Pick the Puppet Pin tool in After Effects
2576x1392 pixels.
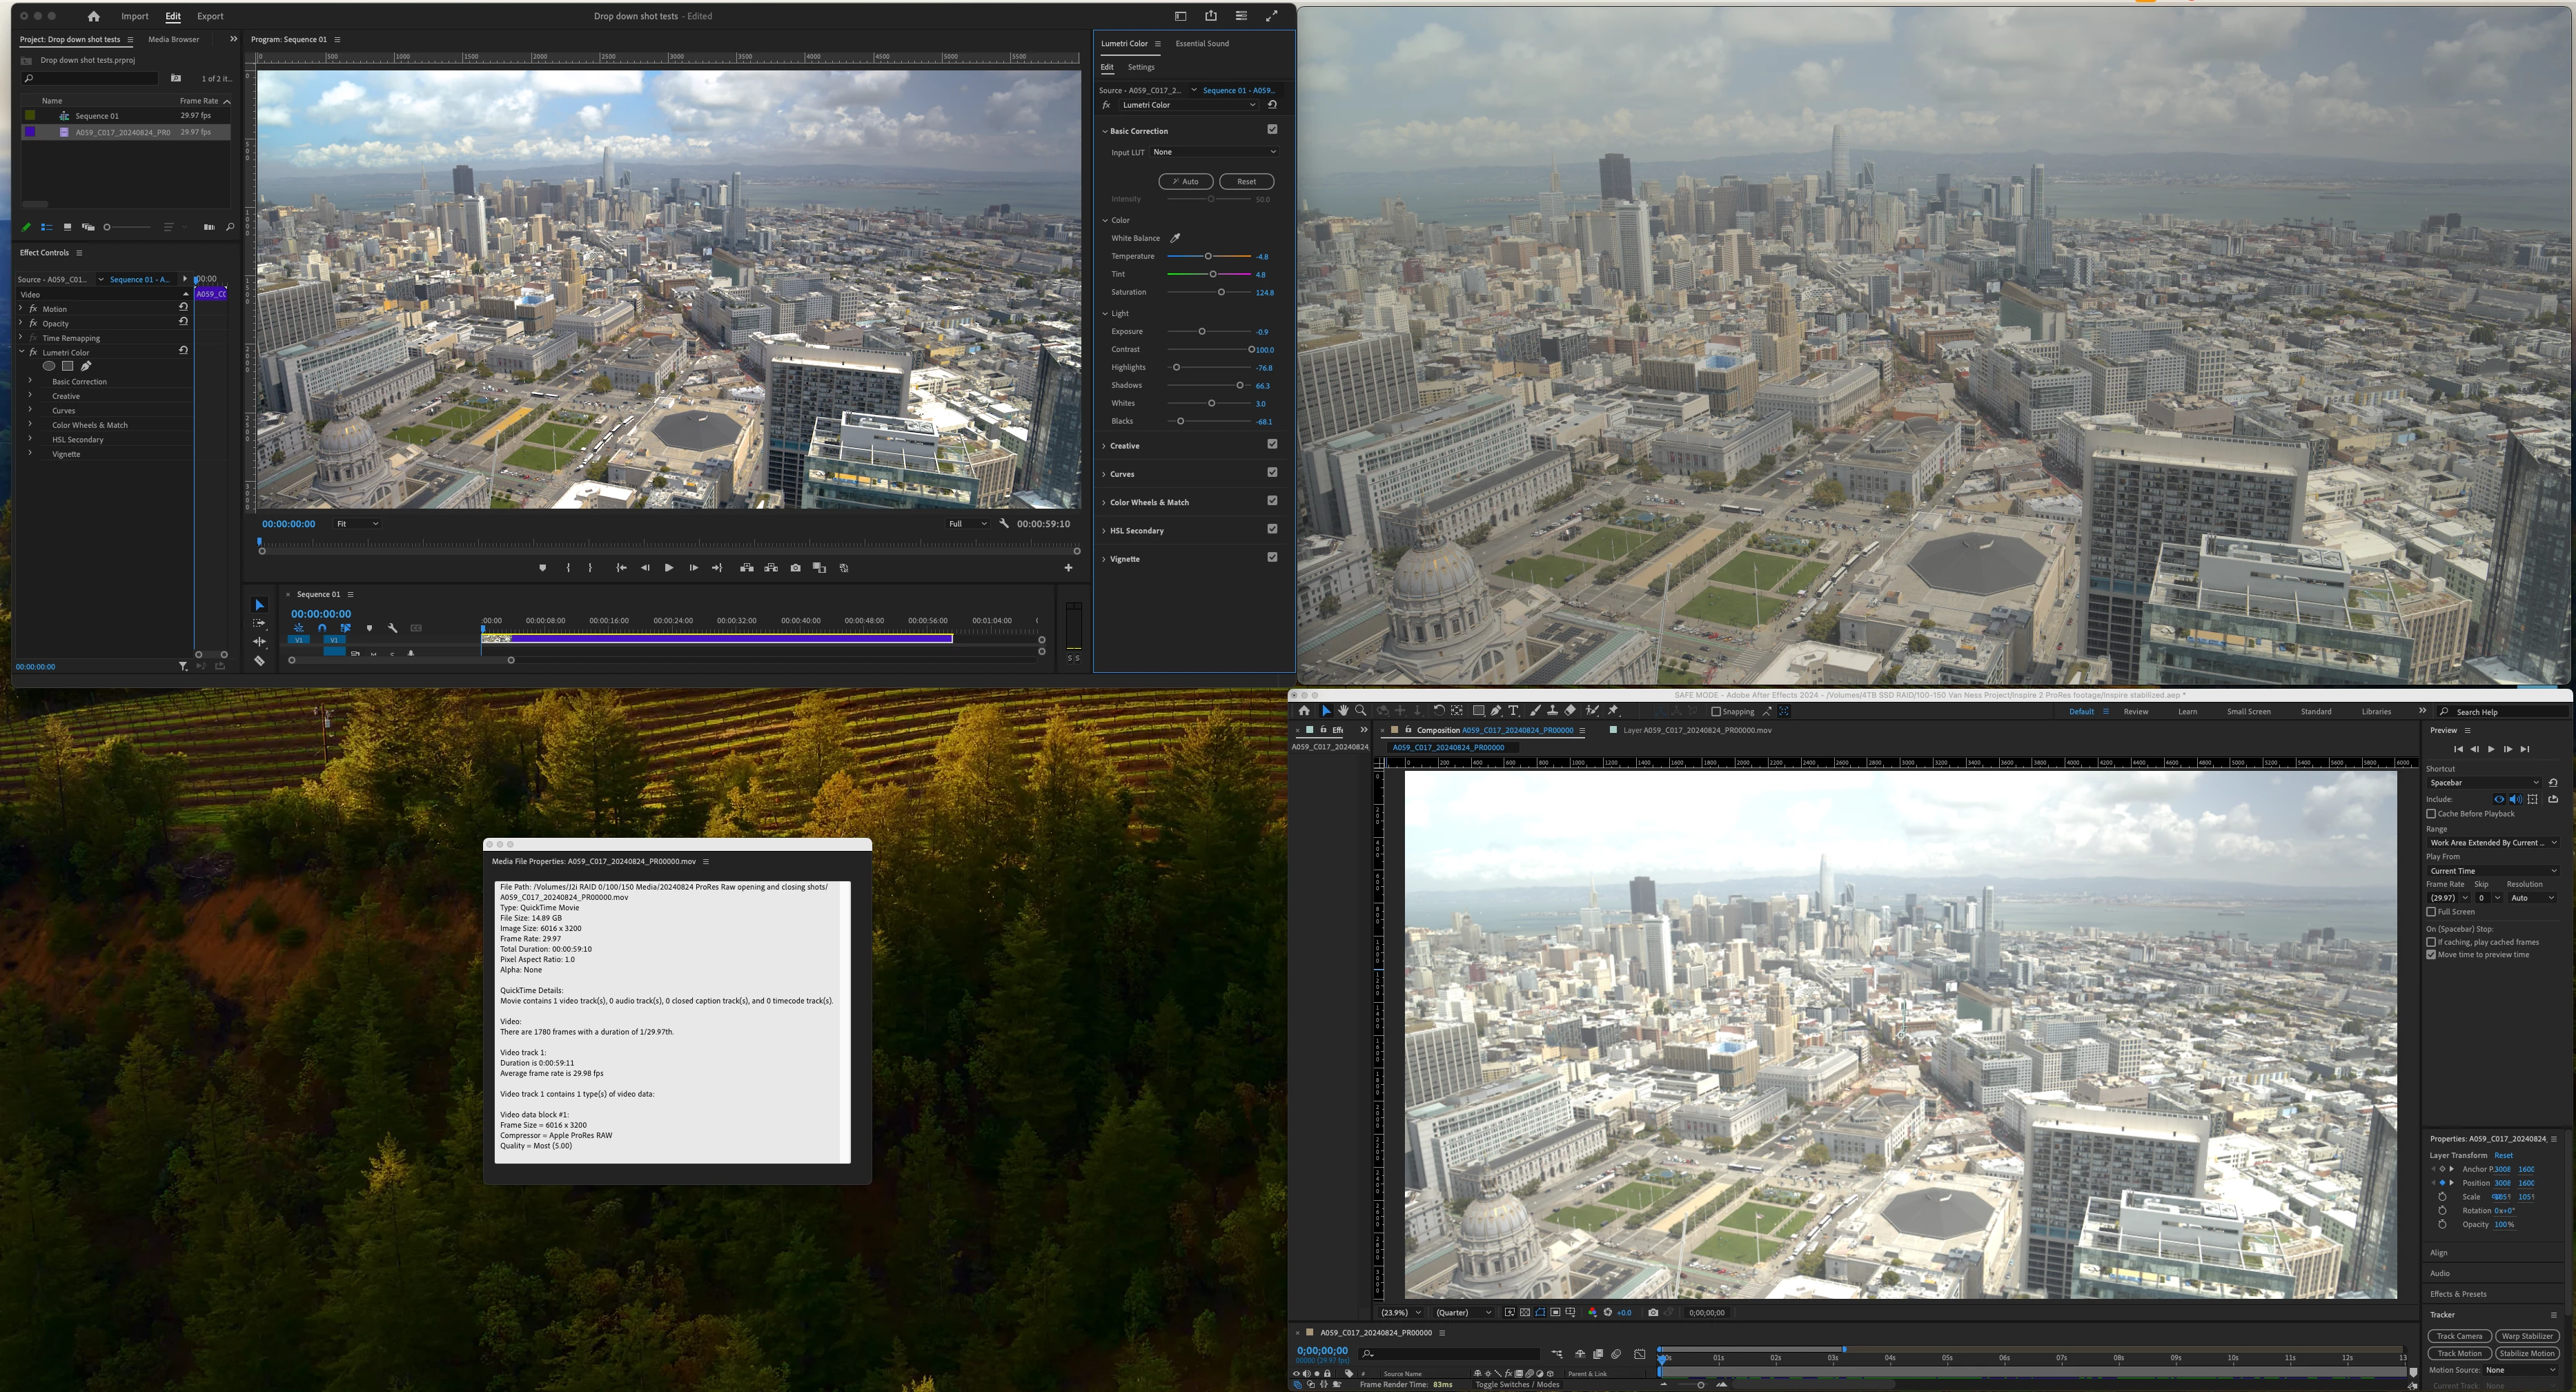(1612, 711)
